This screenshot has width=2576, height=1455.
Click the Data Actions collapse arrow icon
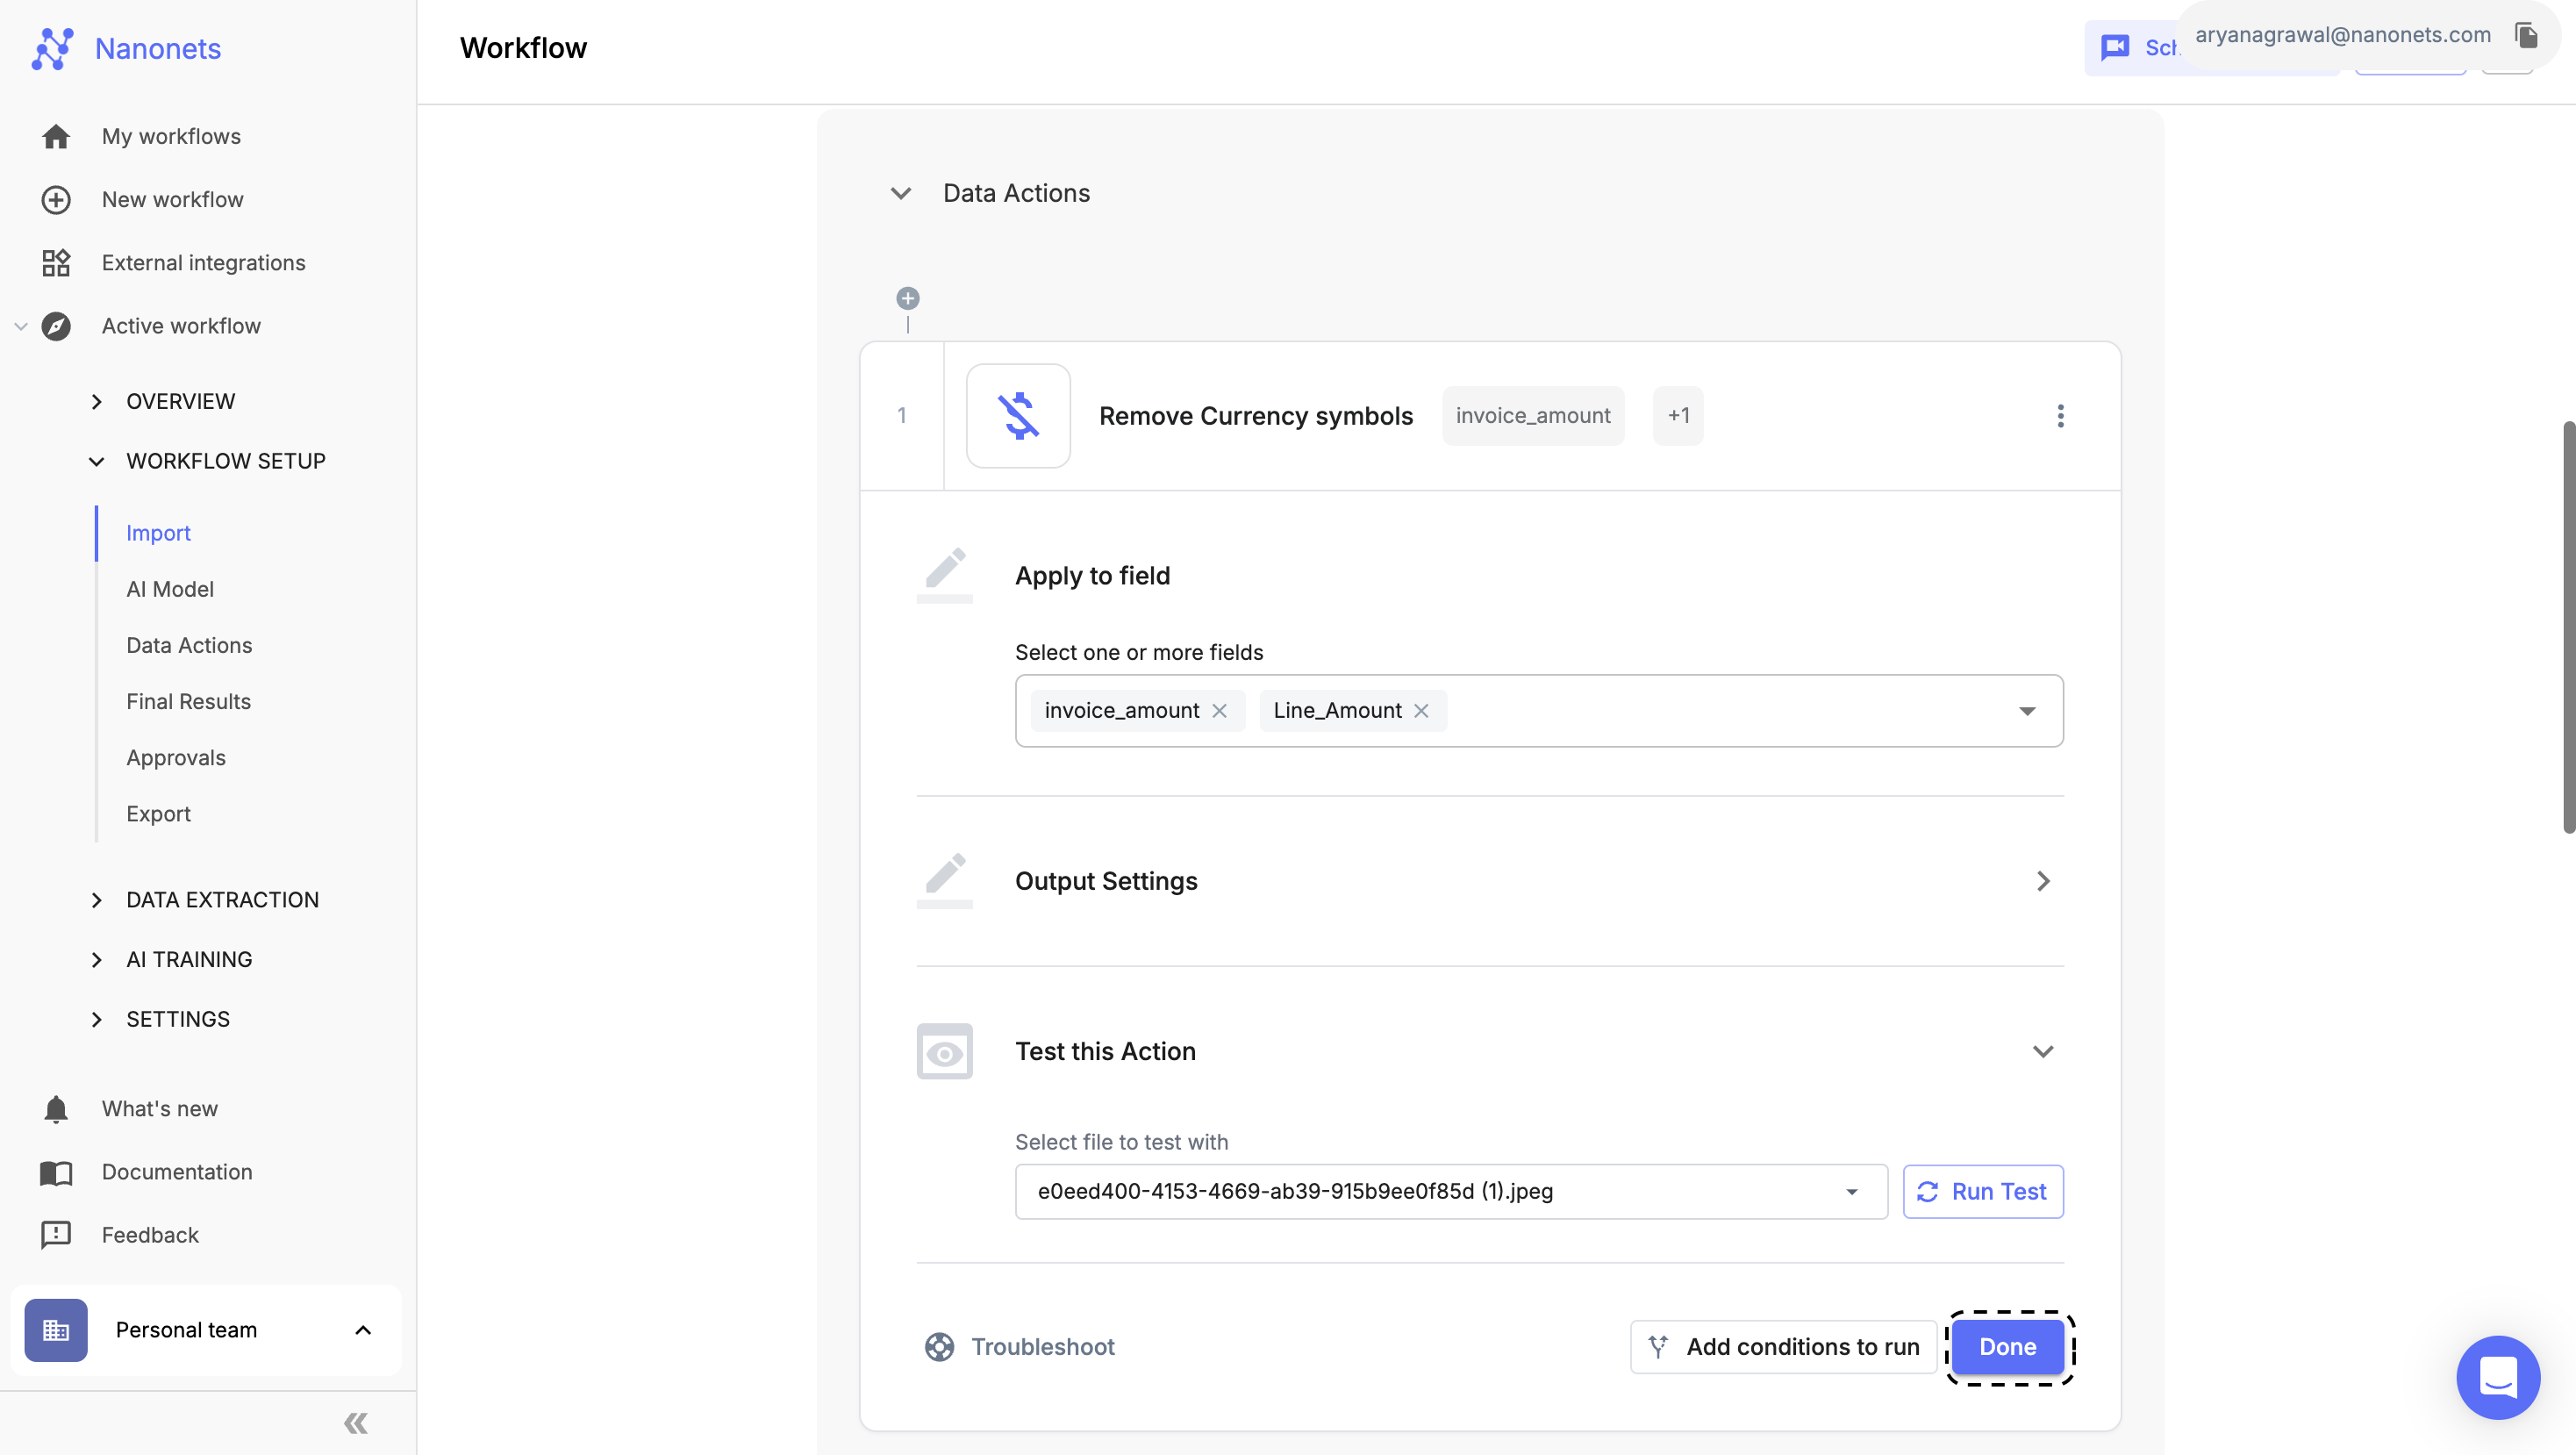[x=898, y=191]
